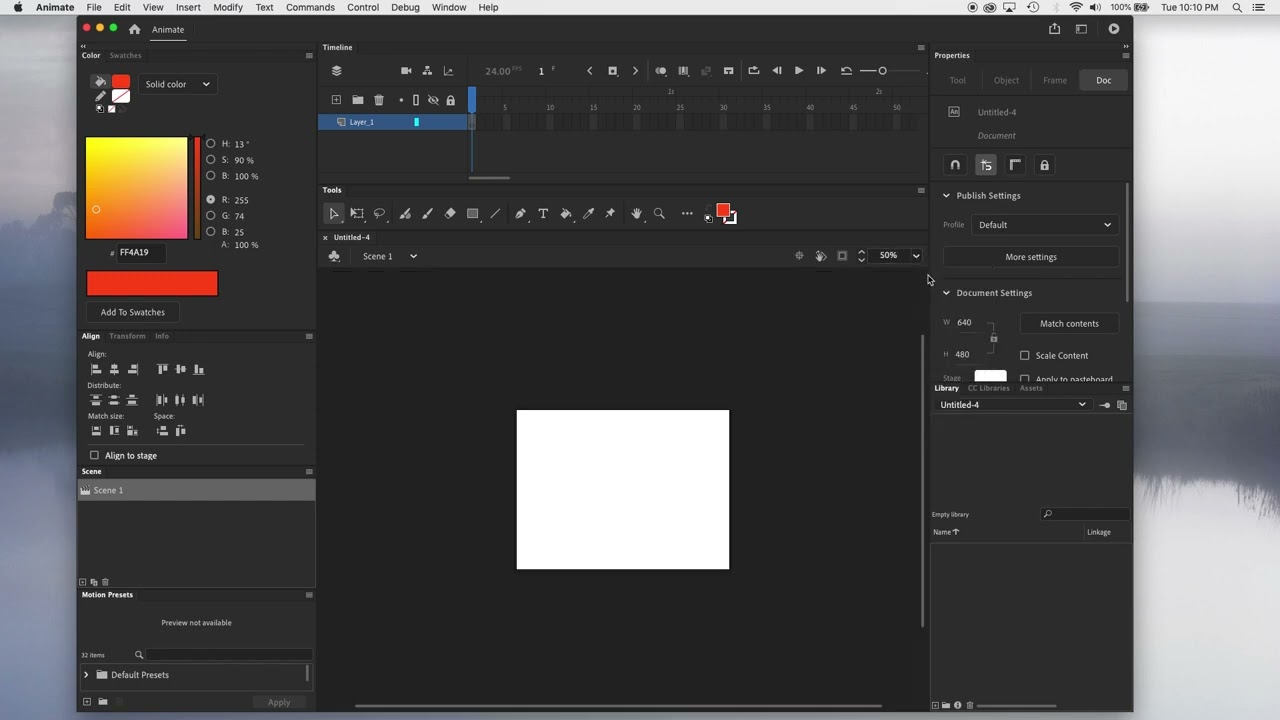Select the Zoom magnifier tool
Viewport: 1280px width, 720px height.
coord(659,214)
